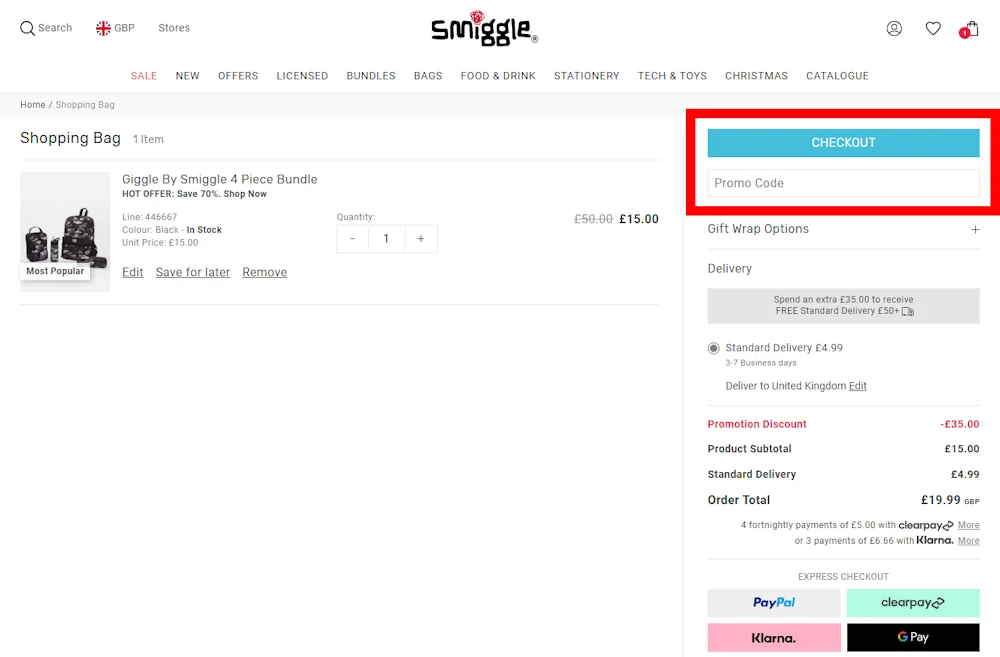
Task: Click Save for later
Action: coord(193,272)
